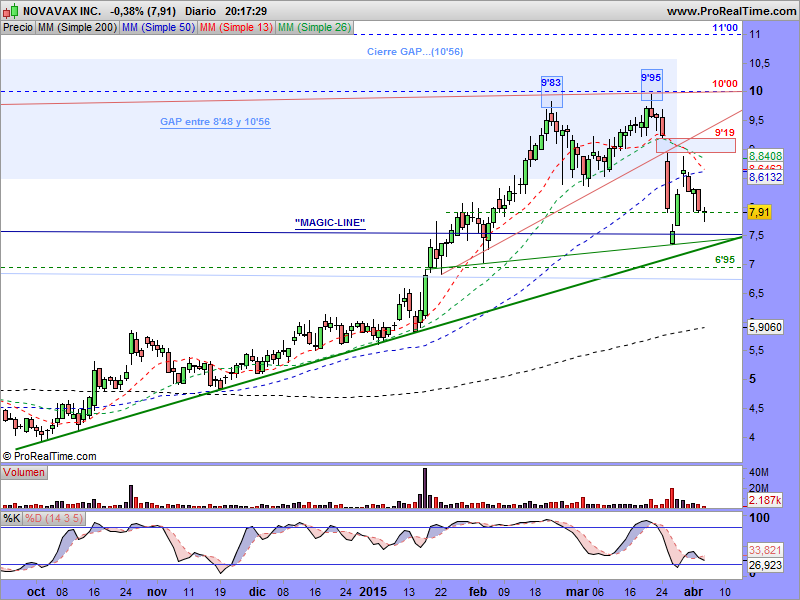Click the Volumen panel label
This screenshot has width=800, height=600.
(x=24, y=472)
